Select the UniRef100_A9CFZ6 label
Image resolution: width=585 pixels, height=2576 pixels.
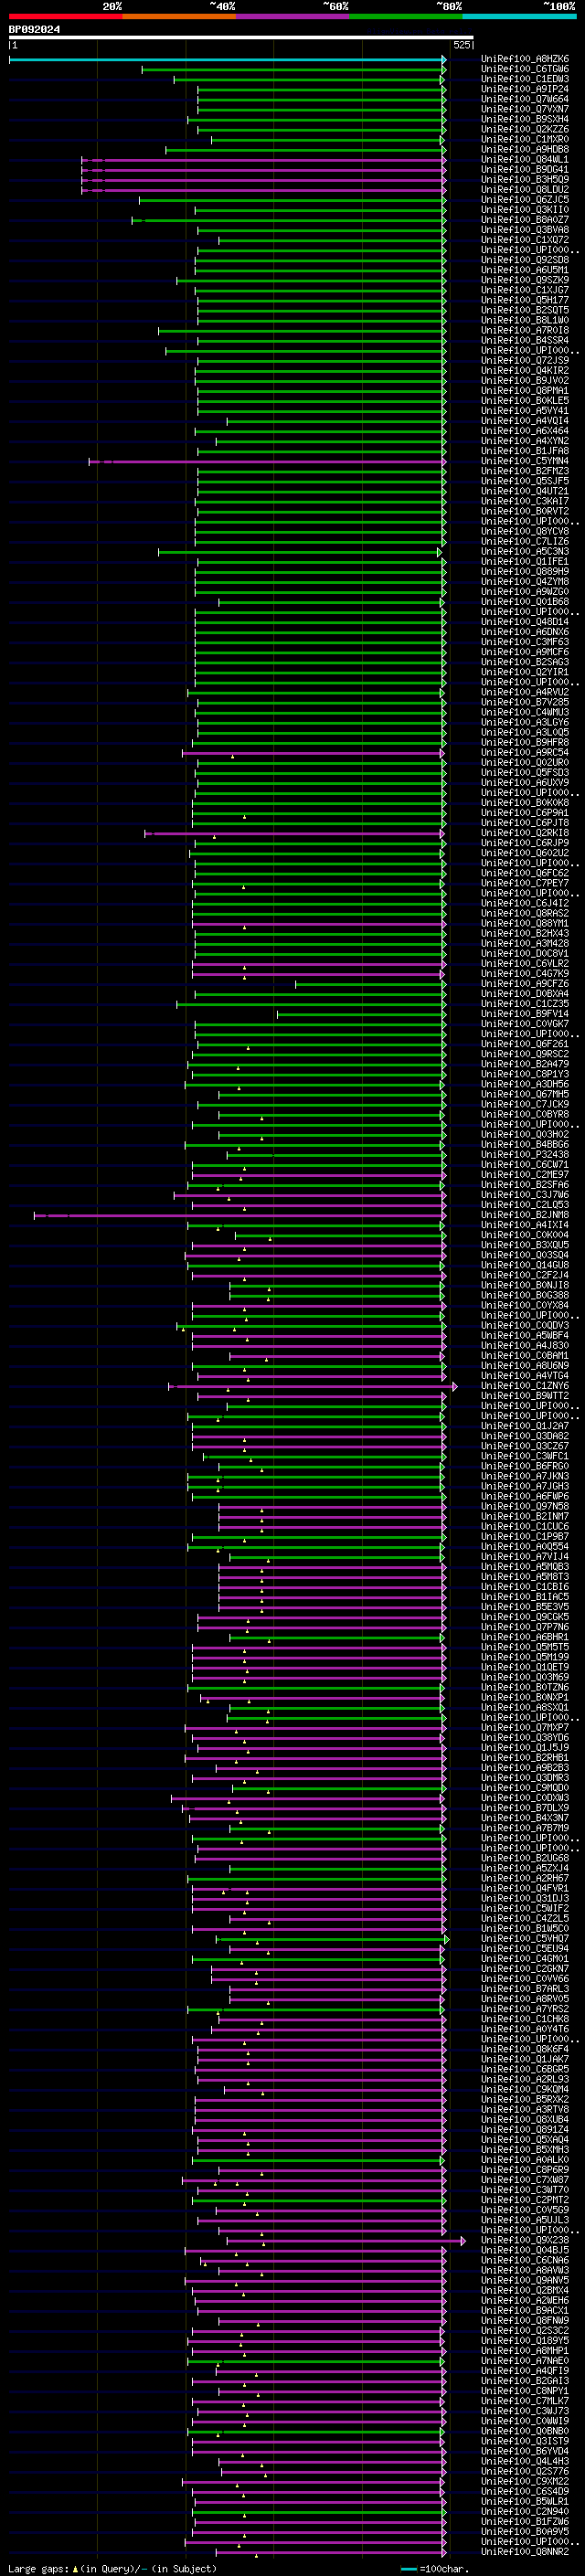tap(525, 984)
